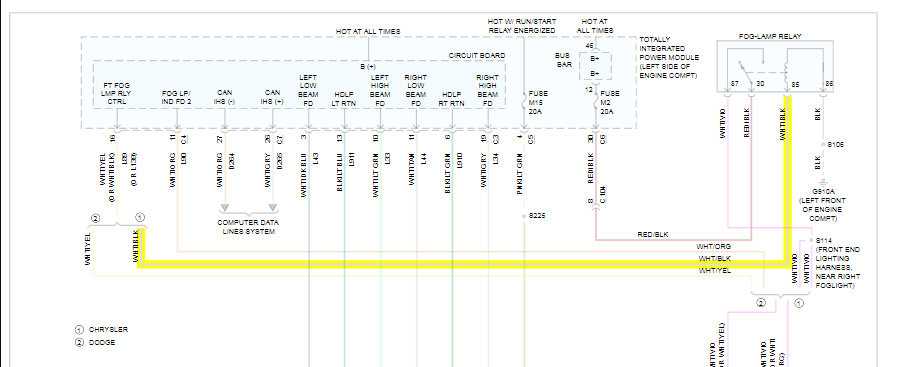Click the WHT/LT GRN wire label

coord(375,175)
